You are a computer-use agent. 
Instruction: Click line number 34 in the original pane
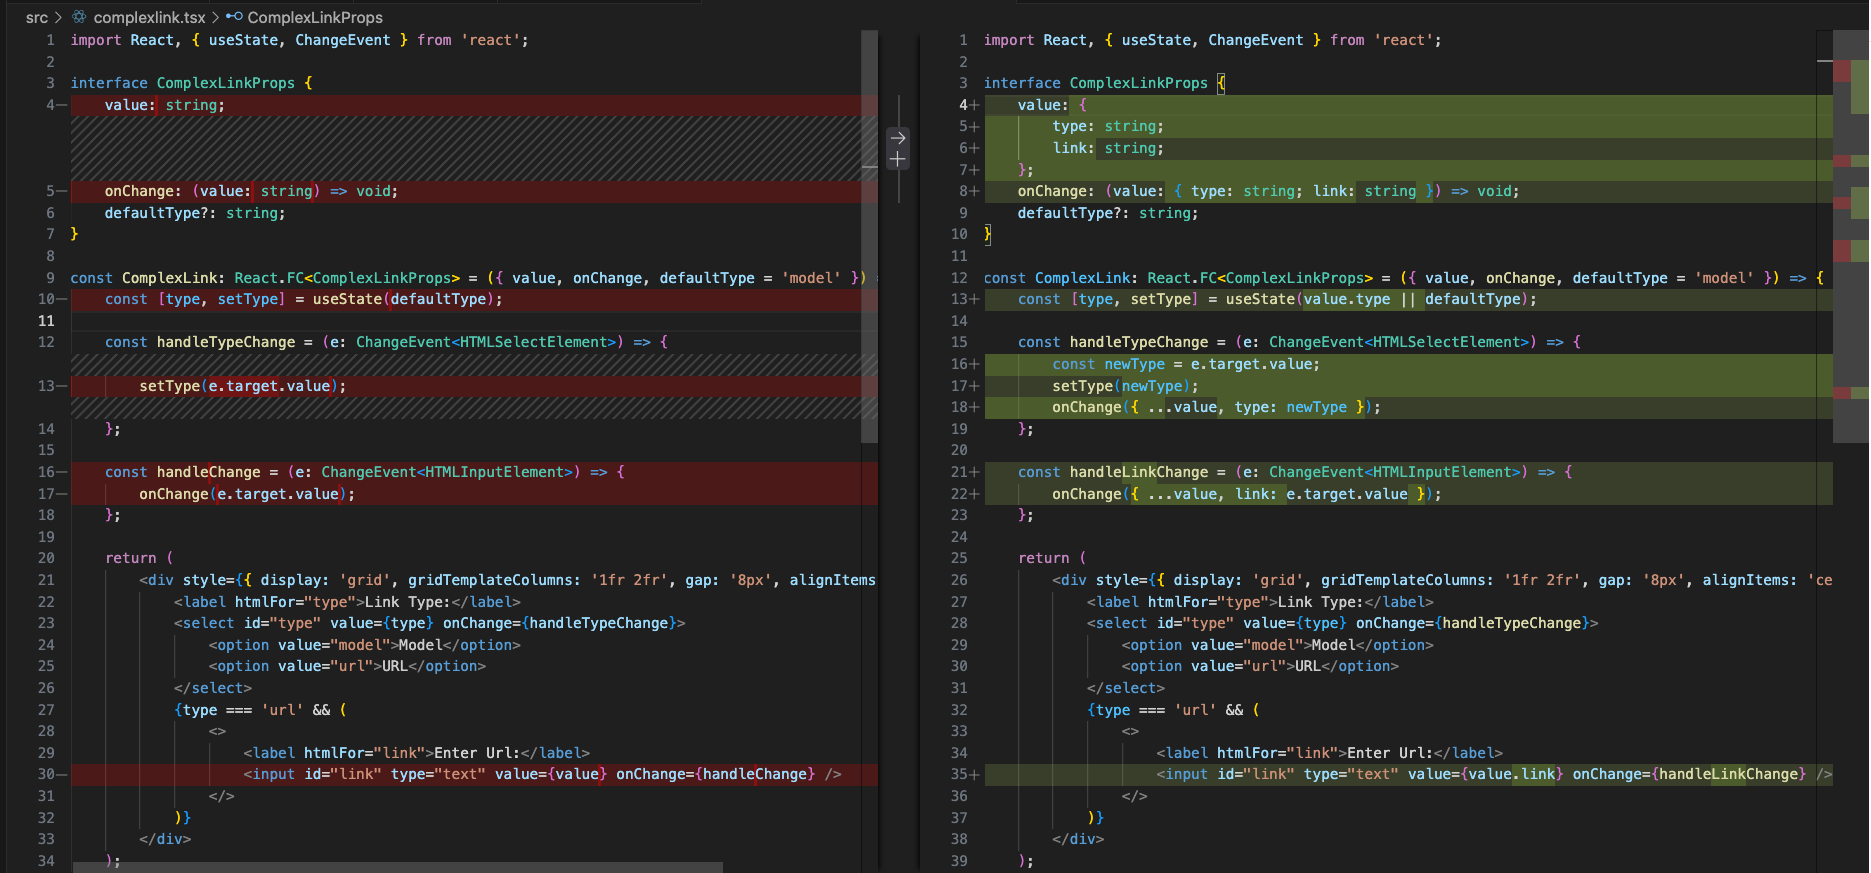coord(46,861)
